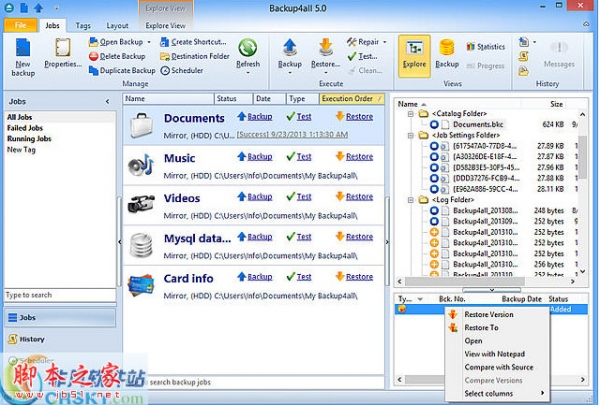Switch to the Explore View ribbon tab
The width and height of the screenshot is (600, 405).
coord(165,26)
